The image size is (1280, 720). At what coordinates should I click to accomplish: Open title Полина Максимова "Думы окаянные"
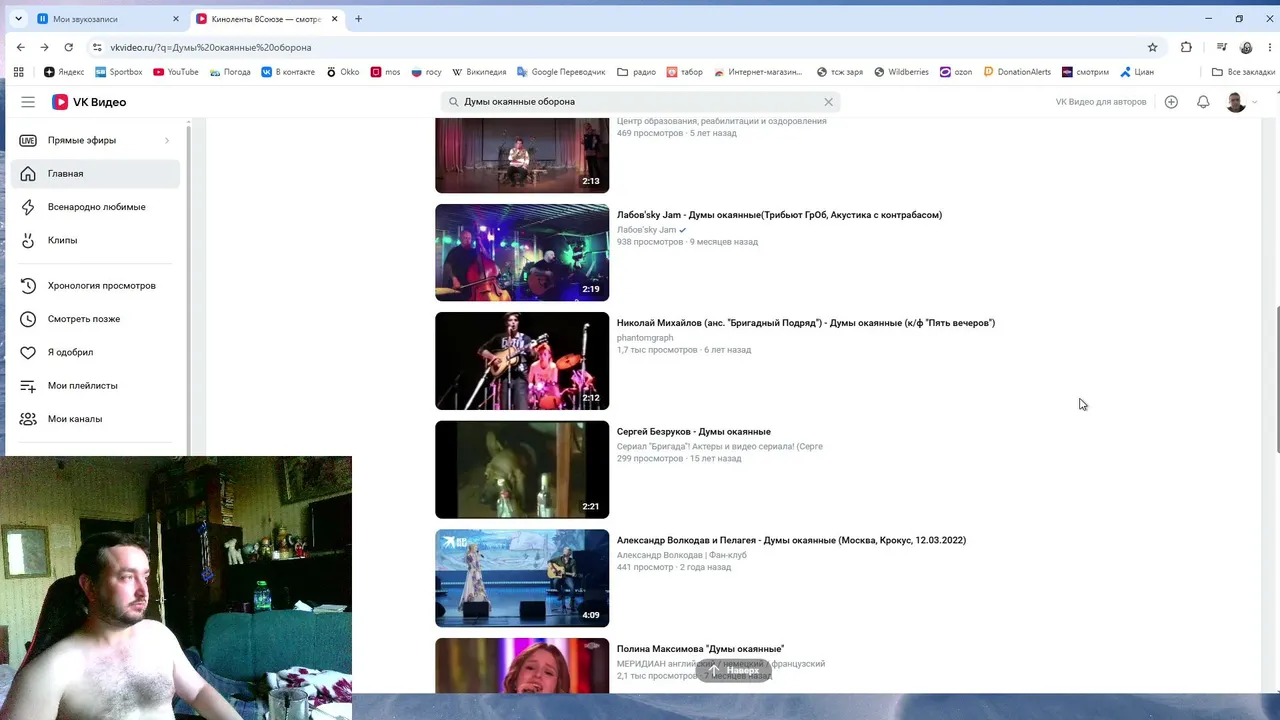(x=700, y=649)
